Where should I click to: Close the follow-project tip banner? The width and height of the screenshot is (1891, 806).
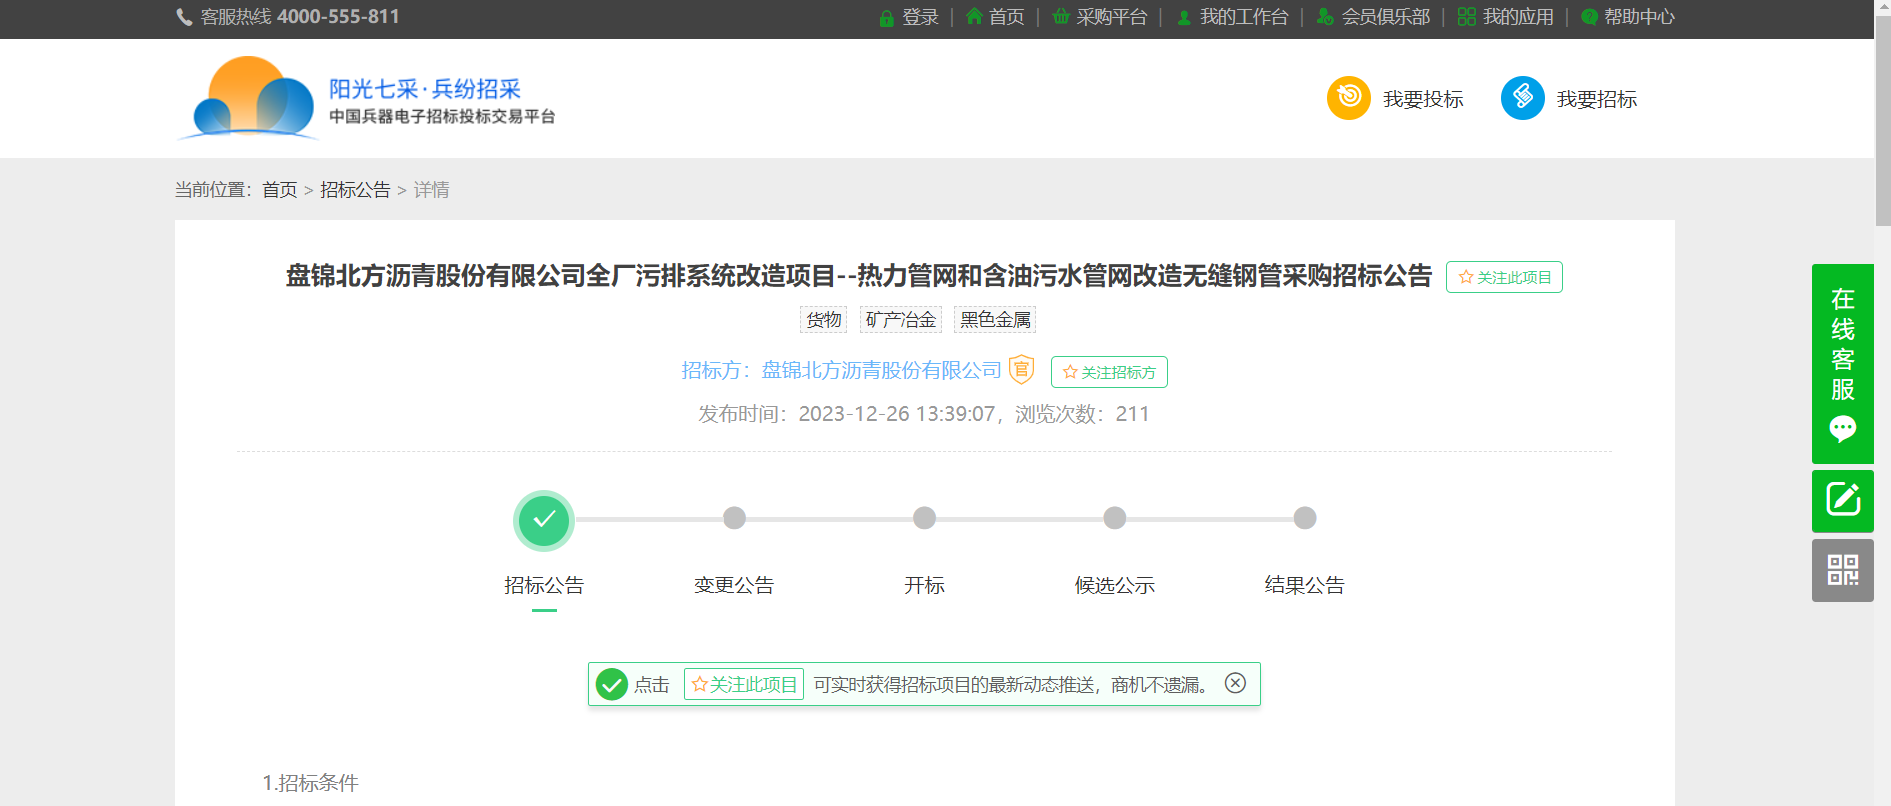[1236, 683]
